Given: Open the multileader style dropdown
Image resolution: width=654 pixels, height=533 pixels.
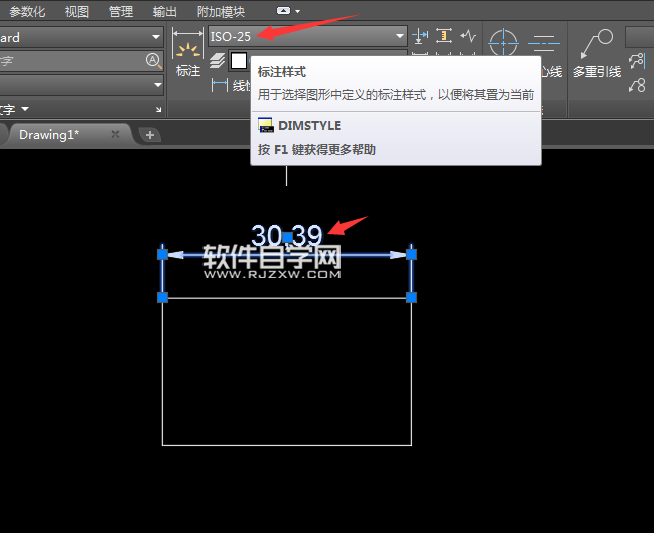Looking at the screenshot, I should [639, 37].
